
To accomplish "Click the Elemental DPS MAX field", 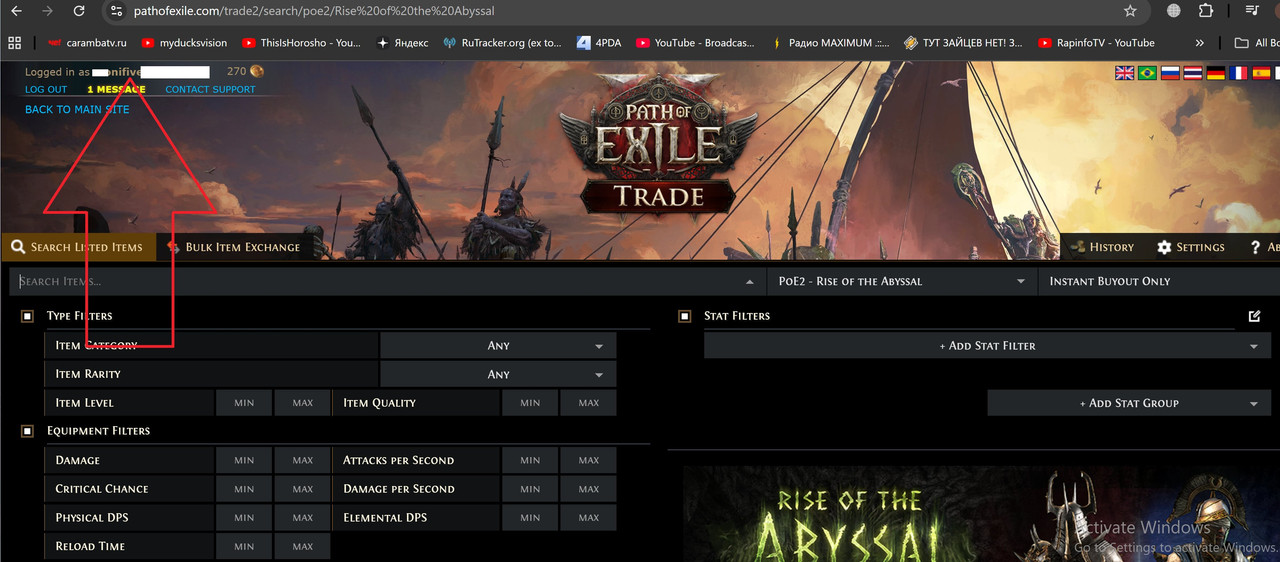I will click(x=588, y=518).
